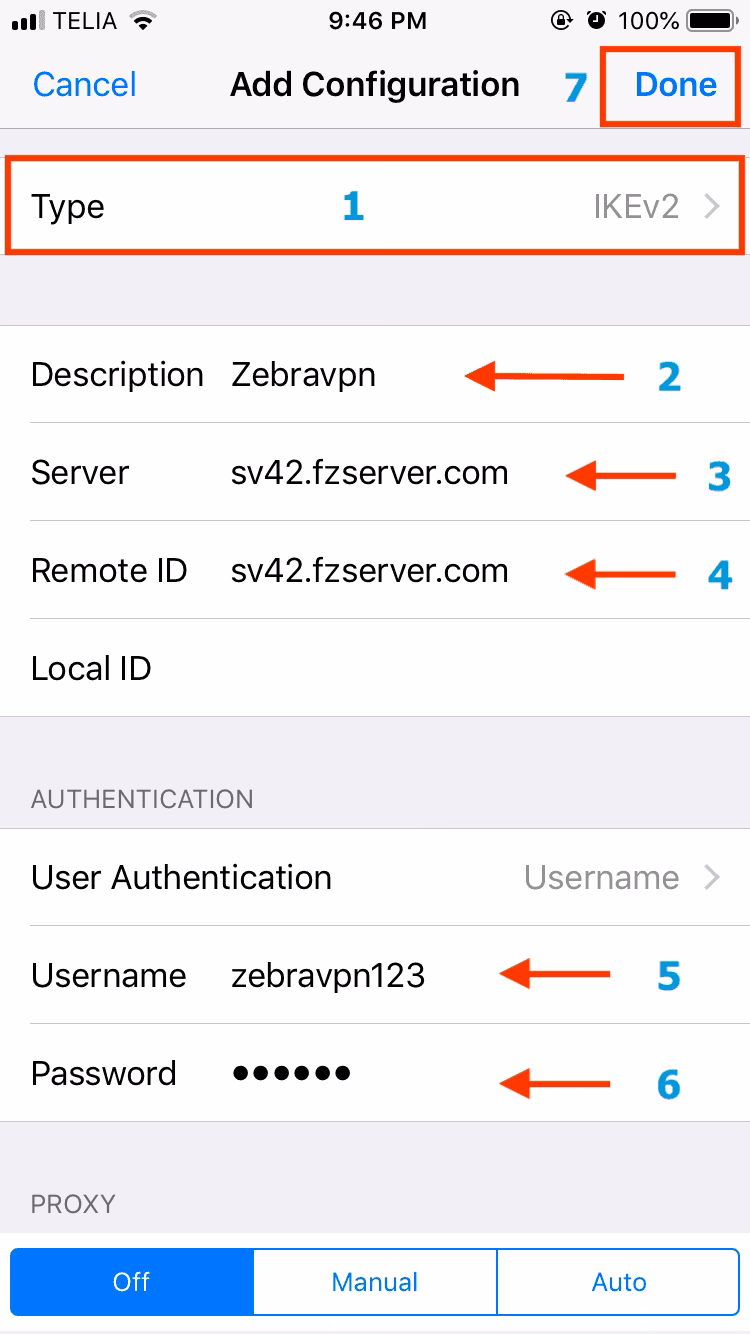Open the Type selection showing IKEv2
The image size is (750, 1334).
click(x=375, y=206)
